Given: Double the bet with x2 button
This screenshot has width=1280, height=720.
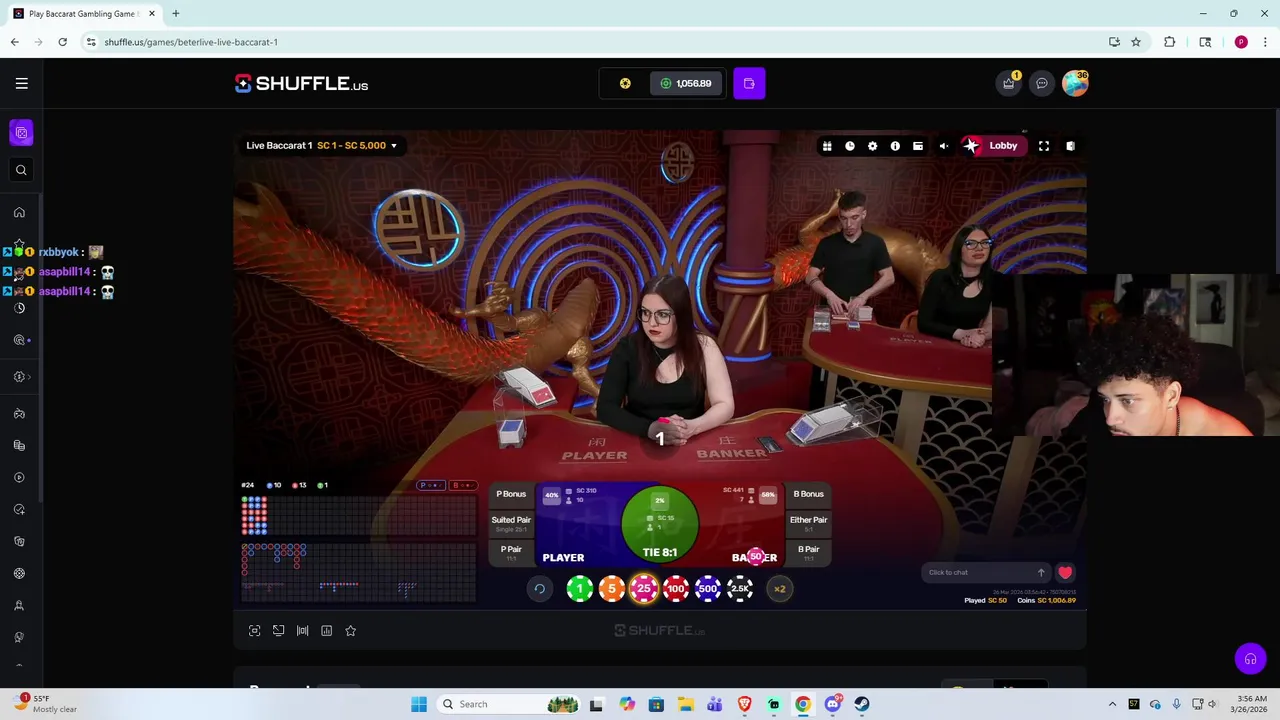Looking at the screenshot, I should (779, 589).
